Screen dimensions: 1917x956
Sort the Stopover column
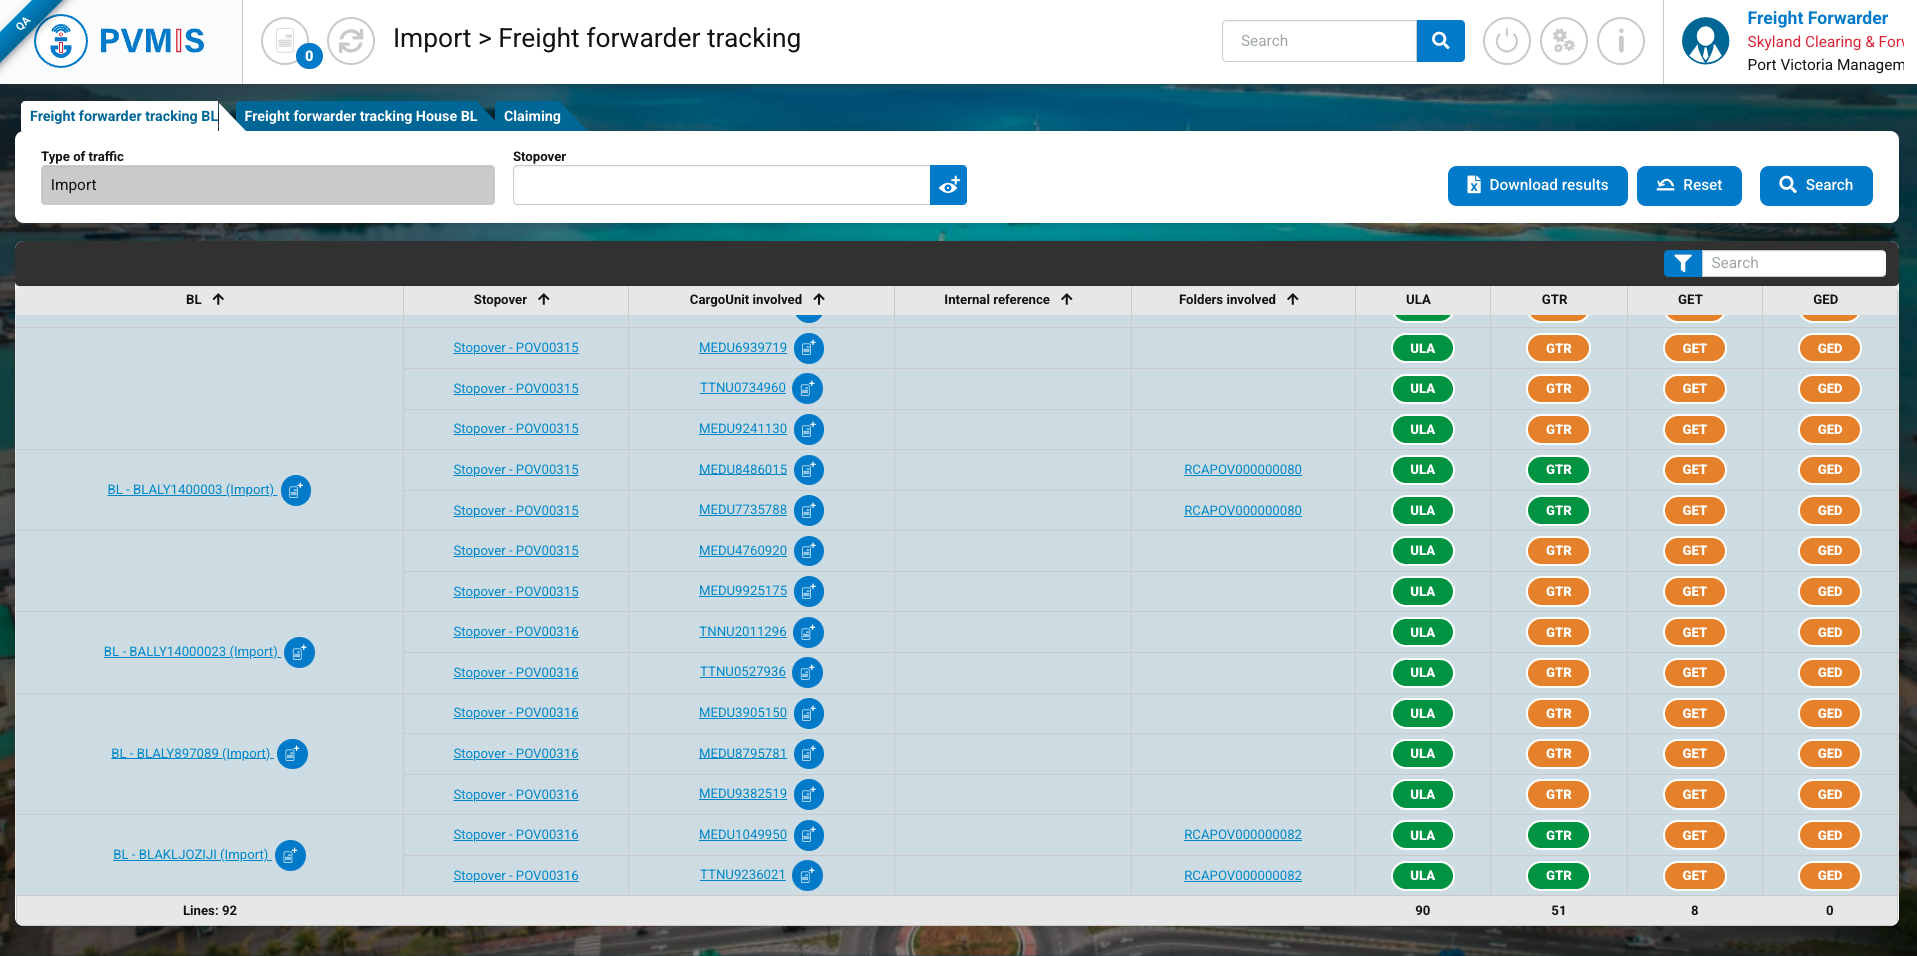[544, 299]
